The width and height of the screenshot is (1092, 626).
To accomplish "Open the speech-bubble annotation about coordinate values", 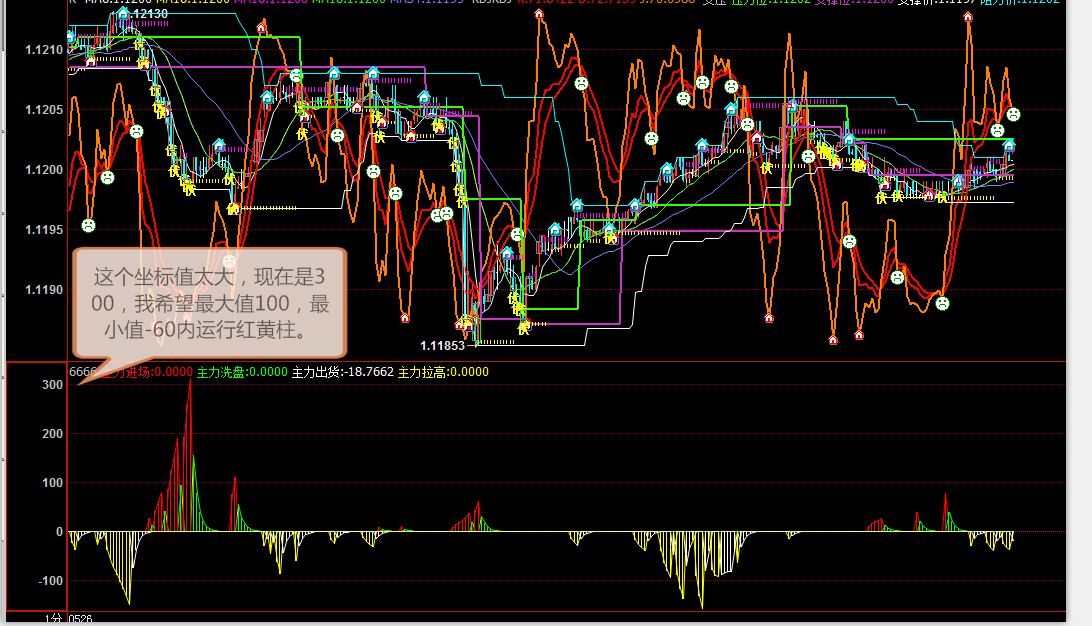I will click(x=210, y=302).
